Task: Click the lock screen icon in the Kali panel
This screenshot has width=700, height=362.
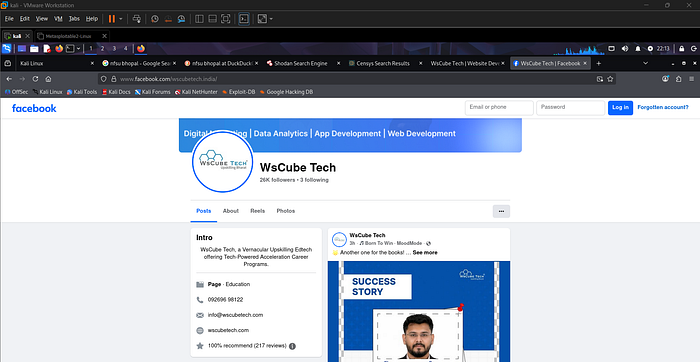Action: point(682,49)
